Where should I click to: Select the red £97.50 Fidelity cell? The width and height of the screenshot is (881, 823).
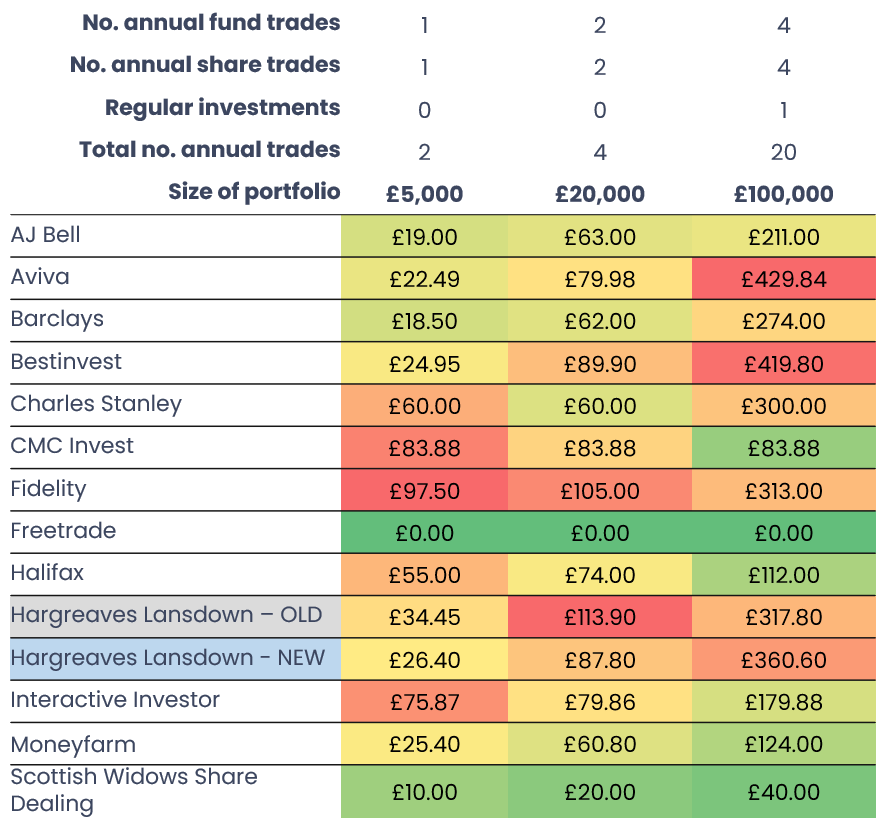point(424,491)
